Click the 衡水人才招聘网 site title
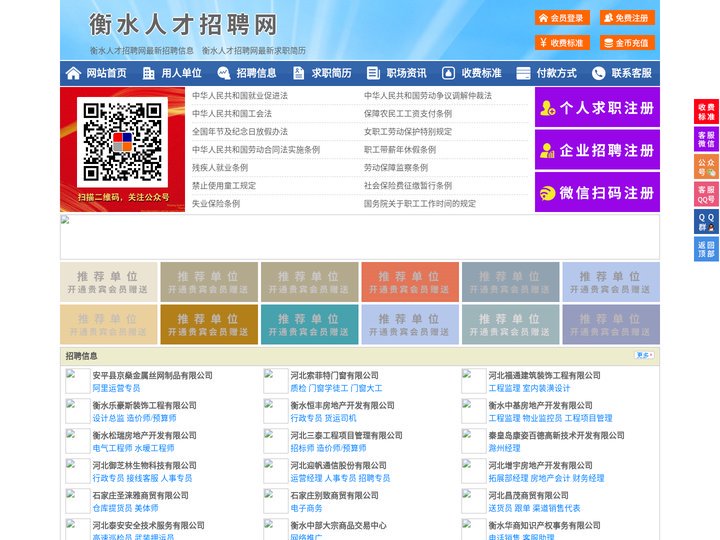The height and width of the screenshot is (540, 720). click(x=184, y=24)
